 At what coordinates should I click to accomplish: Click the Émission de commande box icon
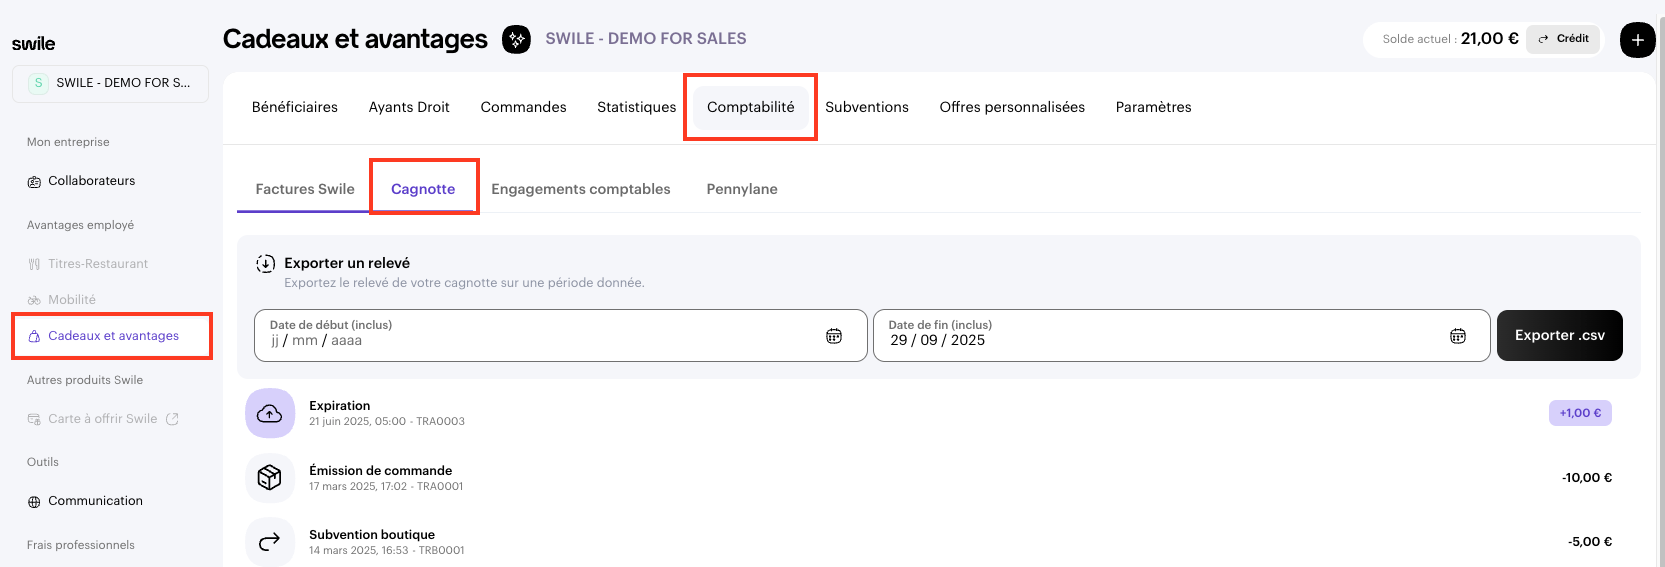pyautogui.click(x=270, y=478)
